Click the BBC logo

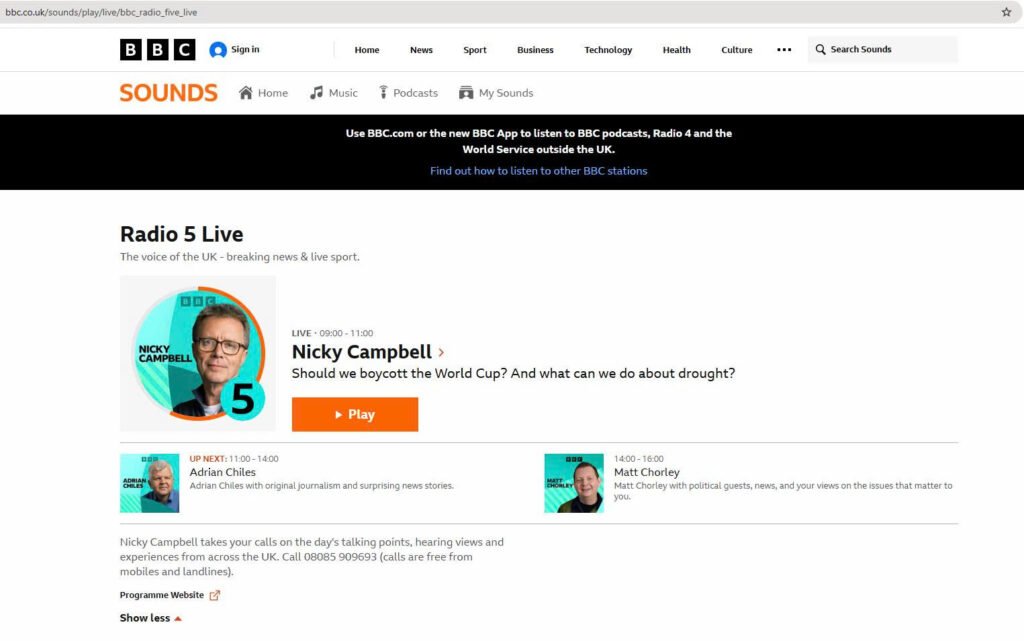point(157,50)
